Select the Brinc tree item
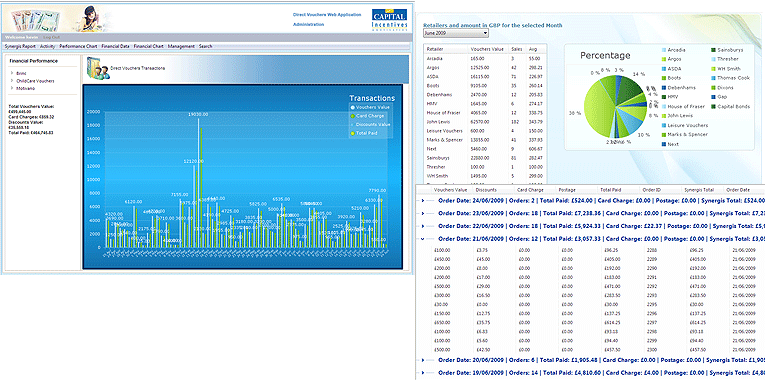Image resolution: width=768 pixels, height=380 pixels. coord(21,73)
